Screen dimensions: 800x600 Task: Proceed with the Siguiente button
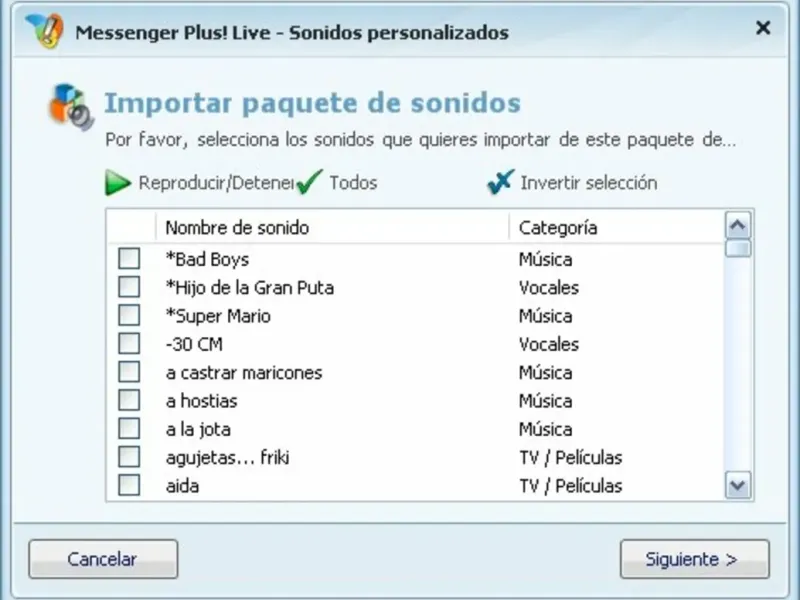pyautogui.click(x=694, y=559)
